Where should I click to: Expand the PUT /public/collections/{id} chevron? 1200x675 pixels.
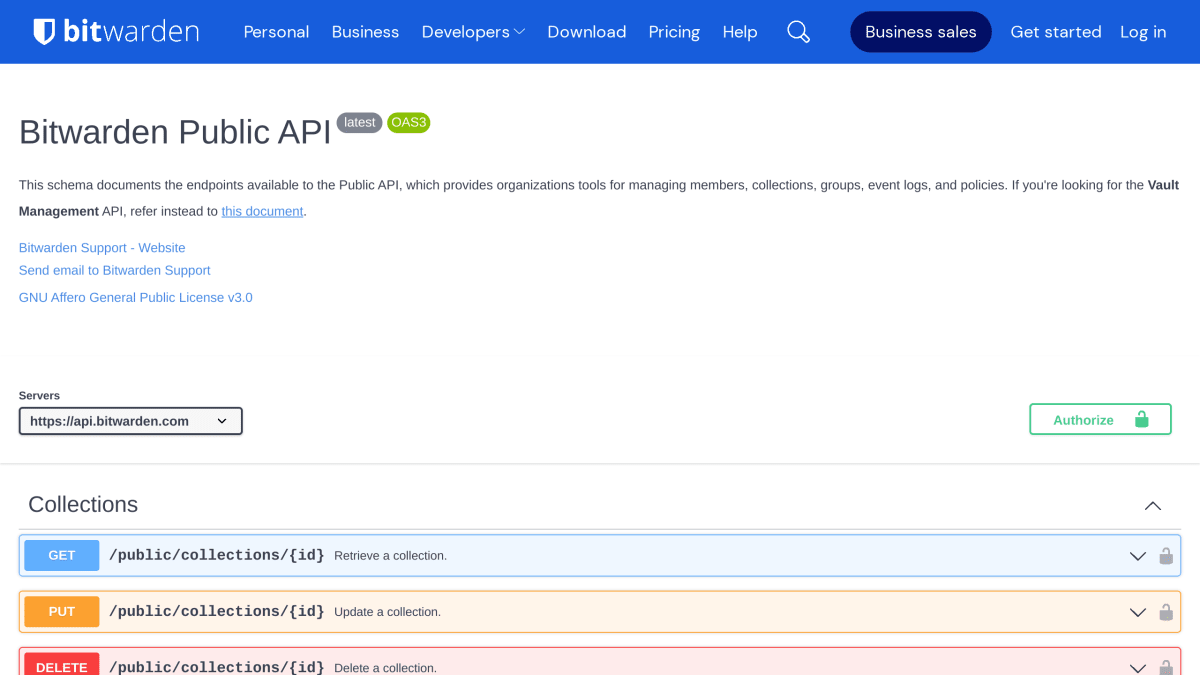1138,612
